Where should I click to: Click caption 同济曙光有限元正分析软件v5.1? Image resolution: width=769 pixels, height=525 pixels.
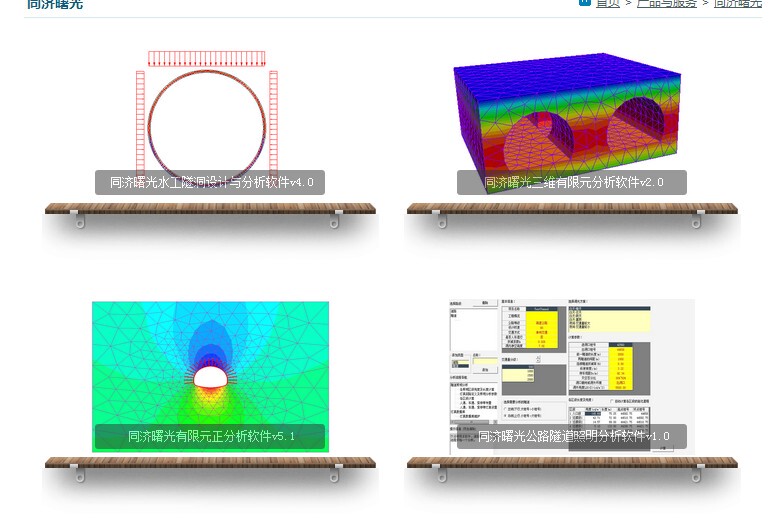click(210, 436)
